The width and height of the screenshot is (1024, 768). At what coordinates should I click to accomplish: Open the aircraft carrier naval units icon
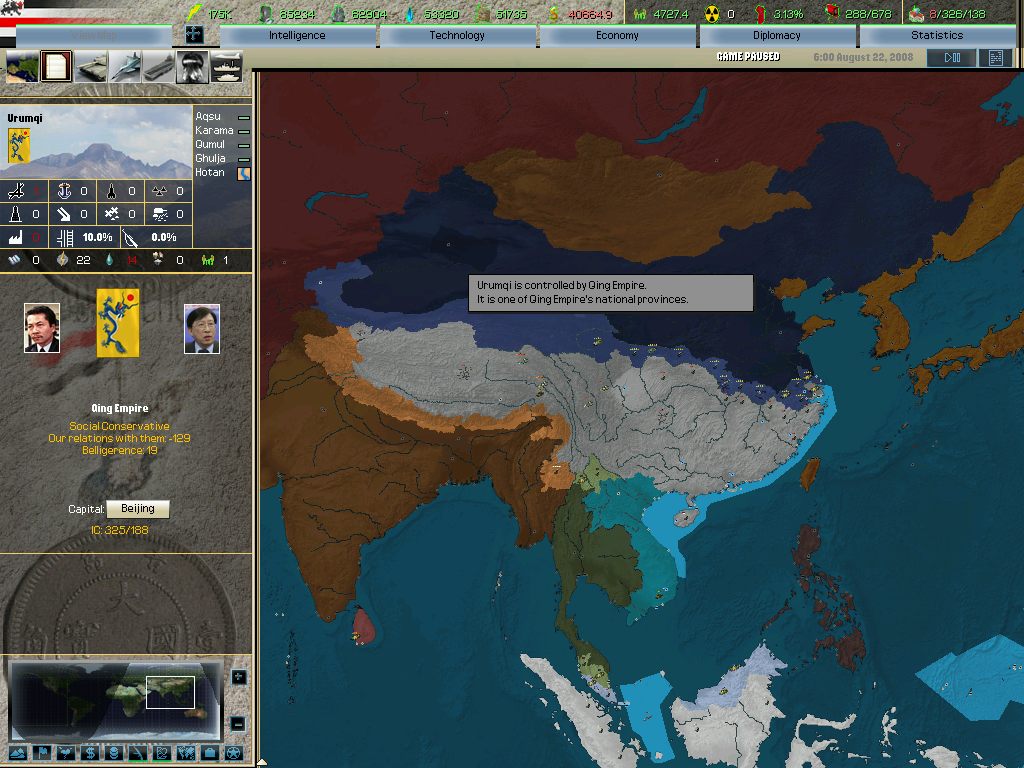tap(159, 67)
